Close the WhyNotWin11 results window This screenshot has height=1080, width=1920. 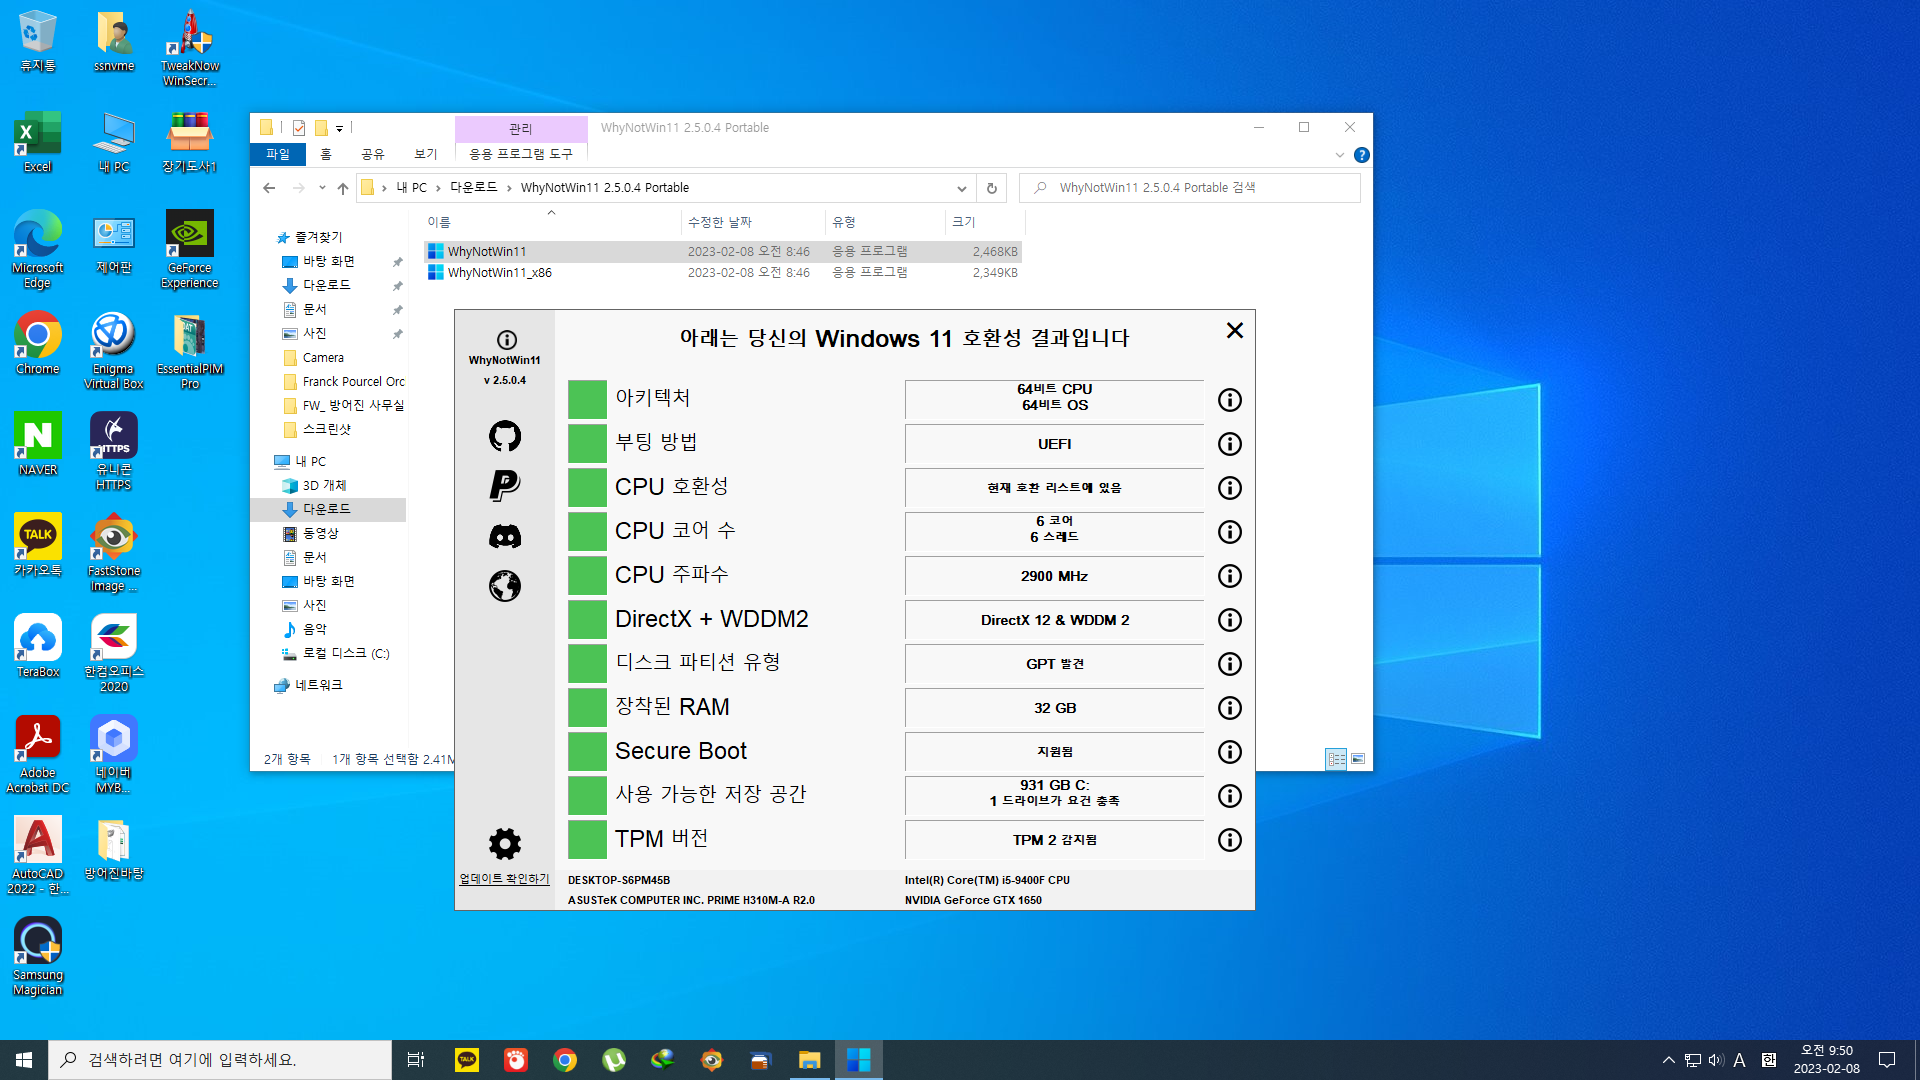coord(1235,331)
